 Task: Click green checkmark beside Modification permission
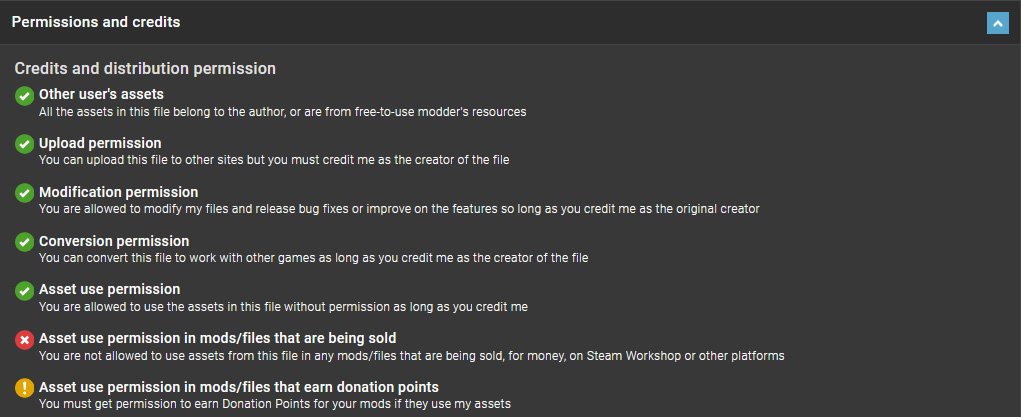pyautogui.click(x=24, y=193)
